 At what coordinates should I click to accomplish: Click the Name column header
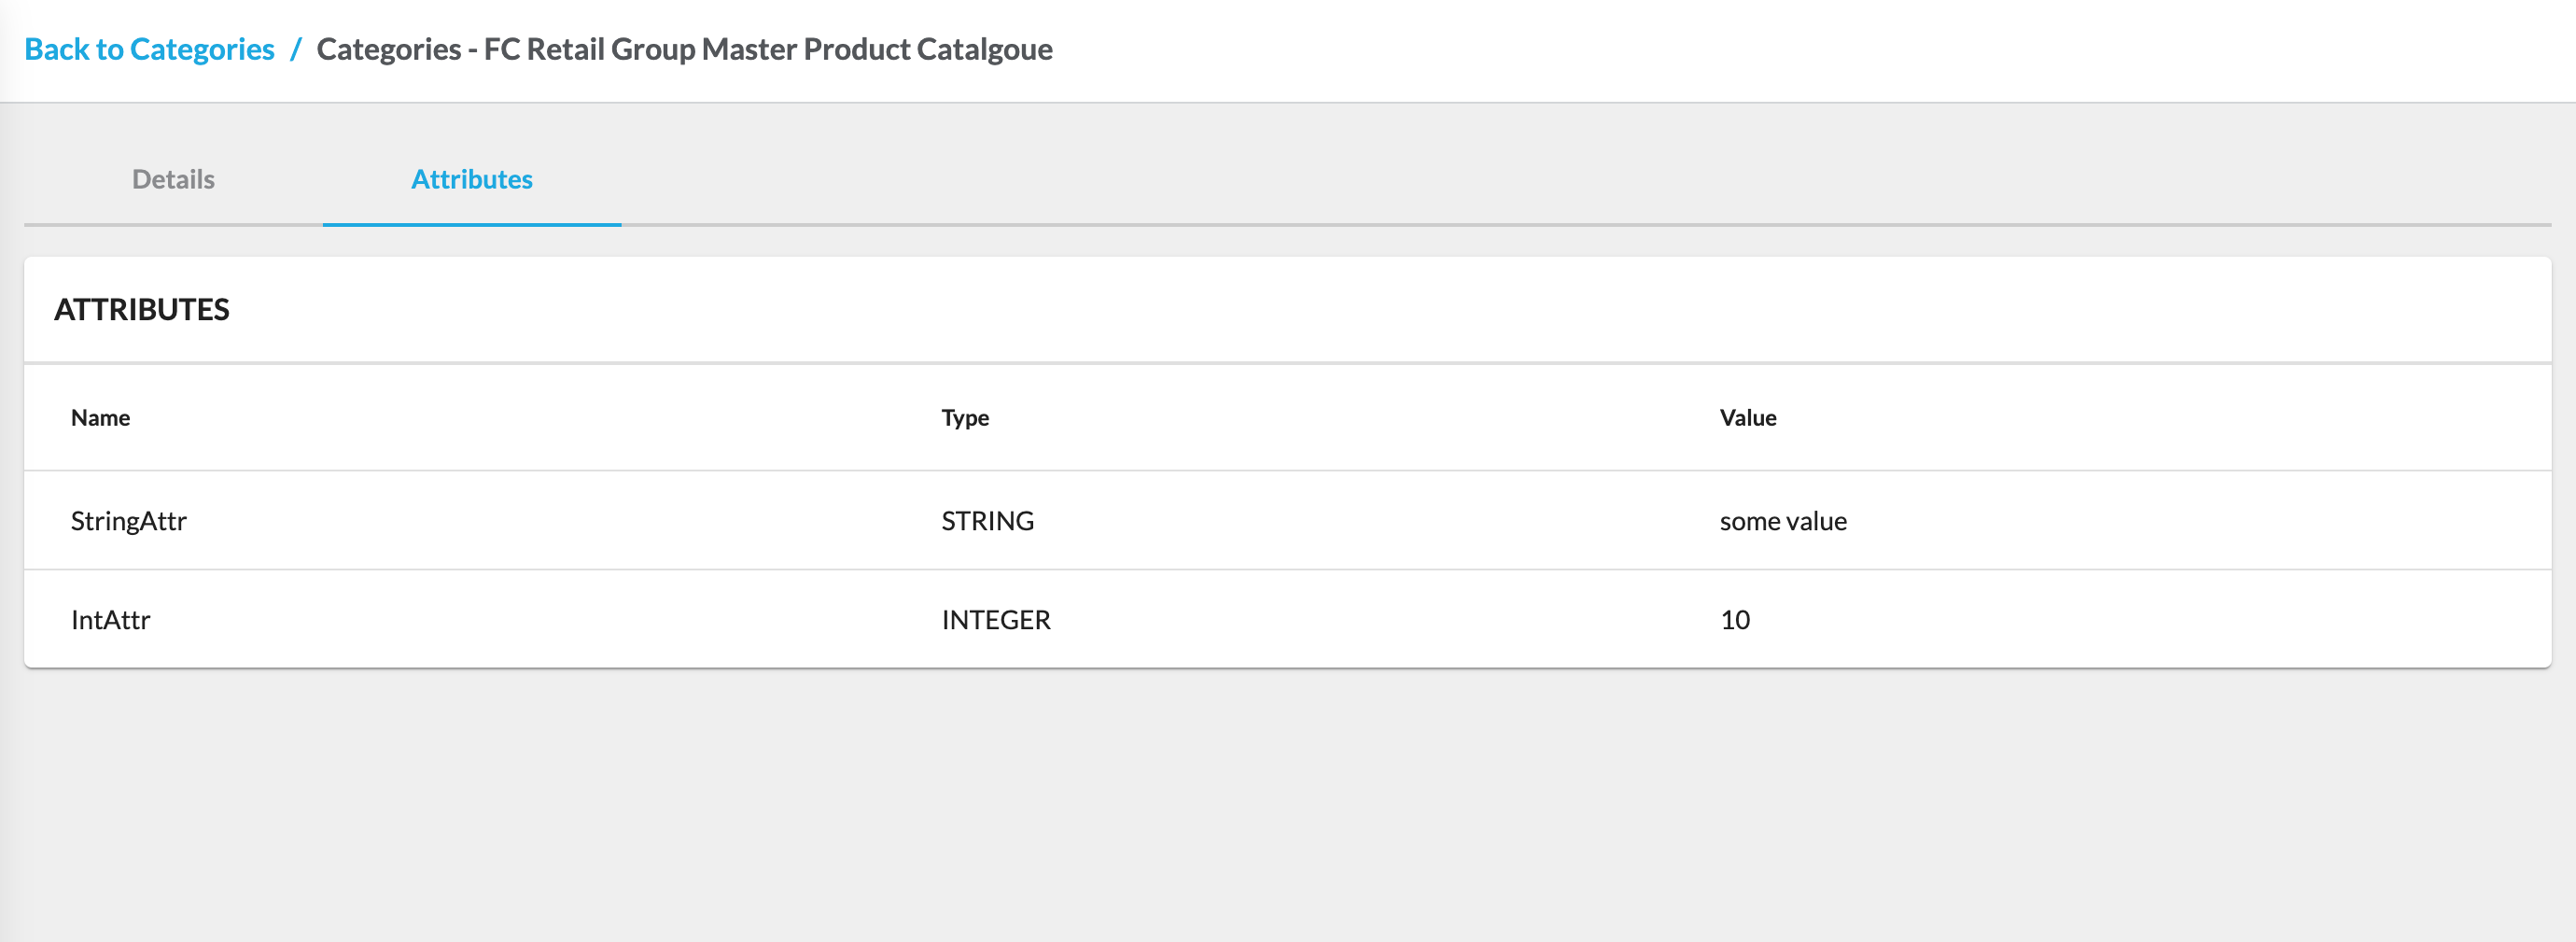point(100,418)
